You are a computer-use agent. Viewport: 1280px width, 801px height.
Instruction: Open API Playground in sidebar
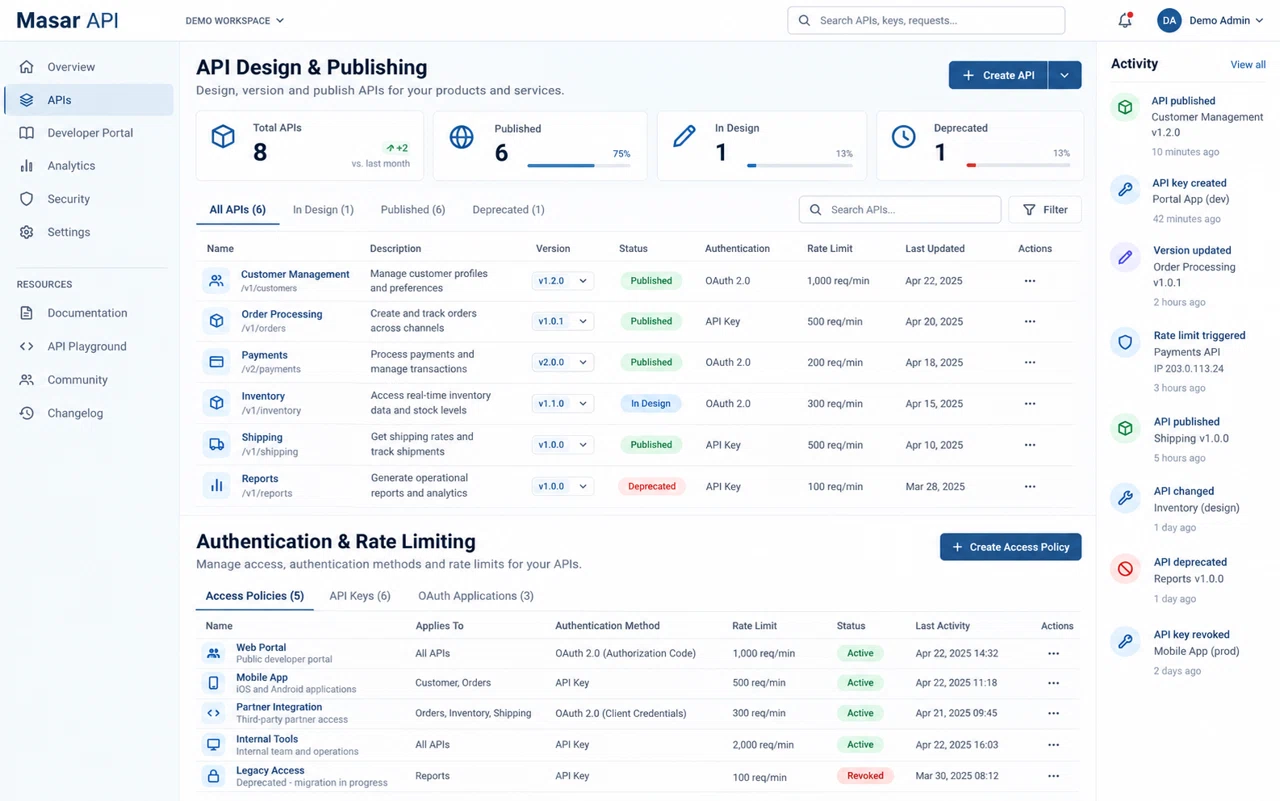(x=89, y=346)
